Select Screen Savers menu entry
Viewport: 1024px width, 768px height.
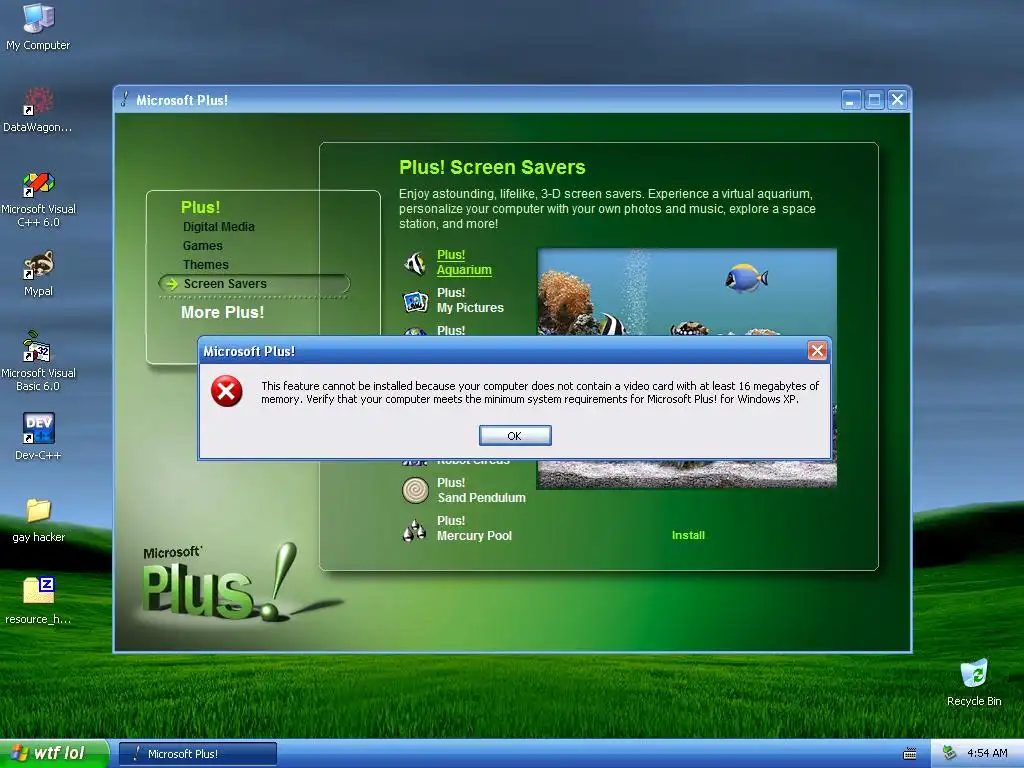225,283
